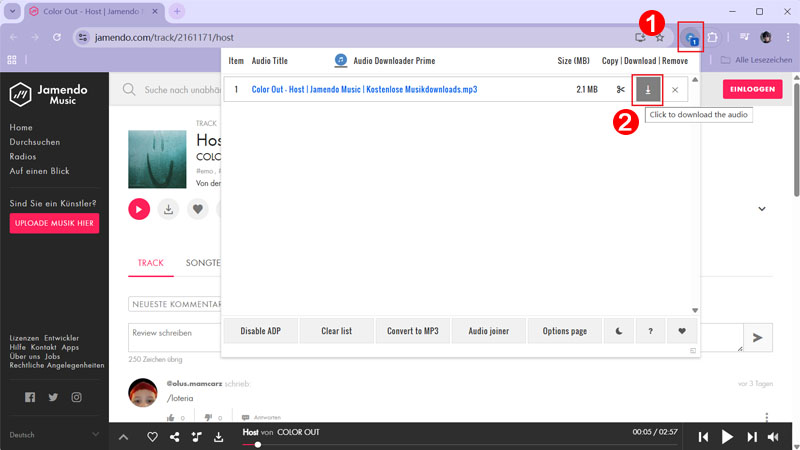The image size is (800, 450).
Task: Open the NEUESTE KOMMENTARE sort dropdown
Action: 174,304
